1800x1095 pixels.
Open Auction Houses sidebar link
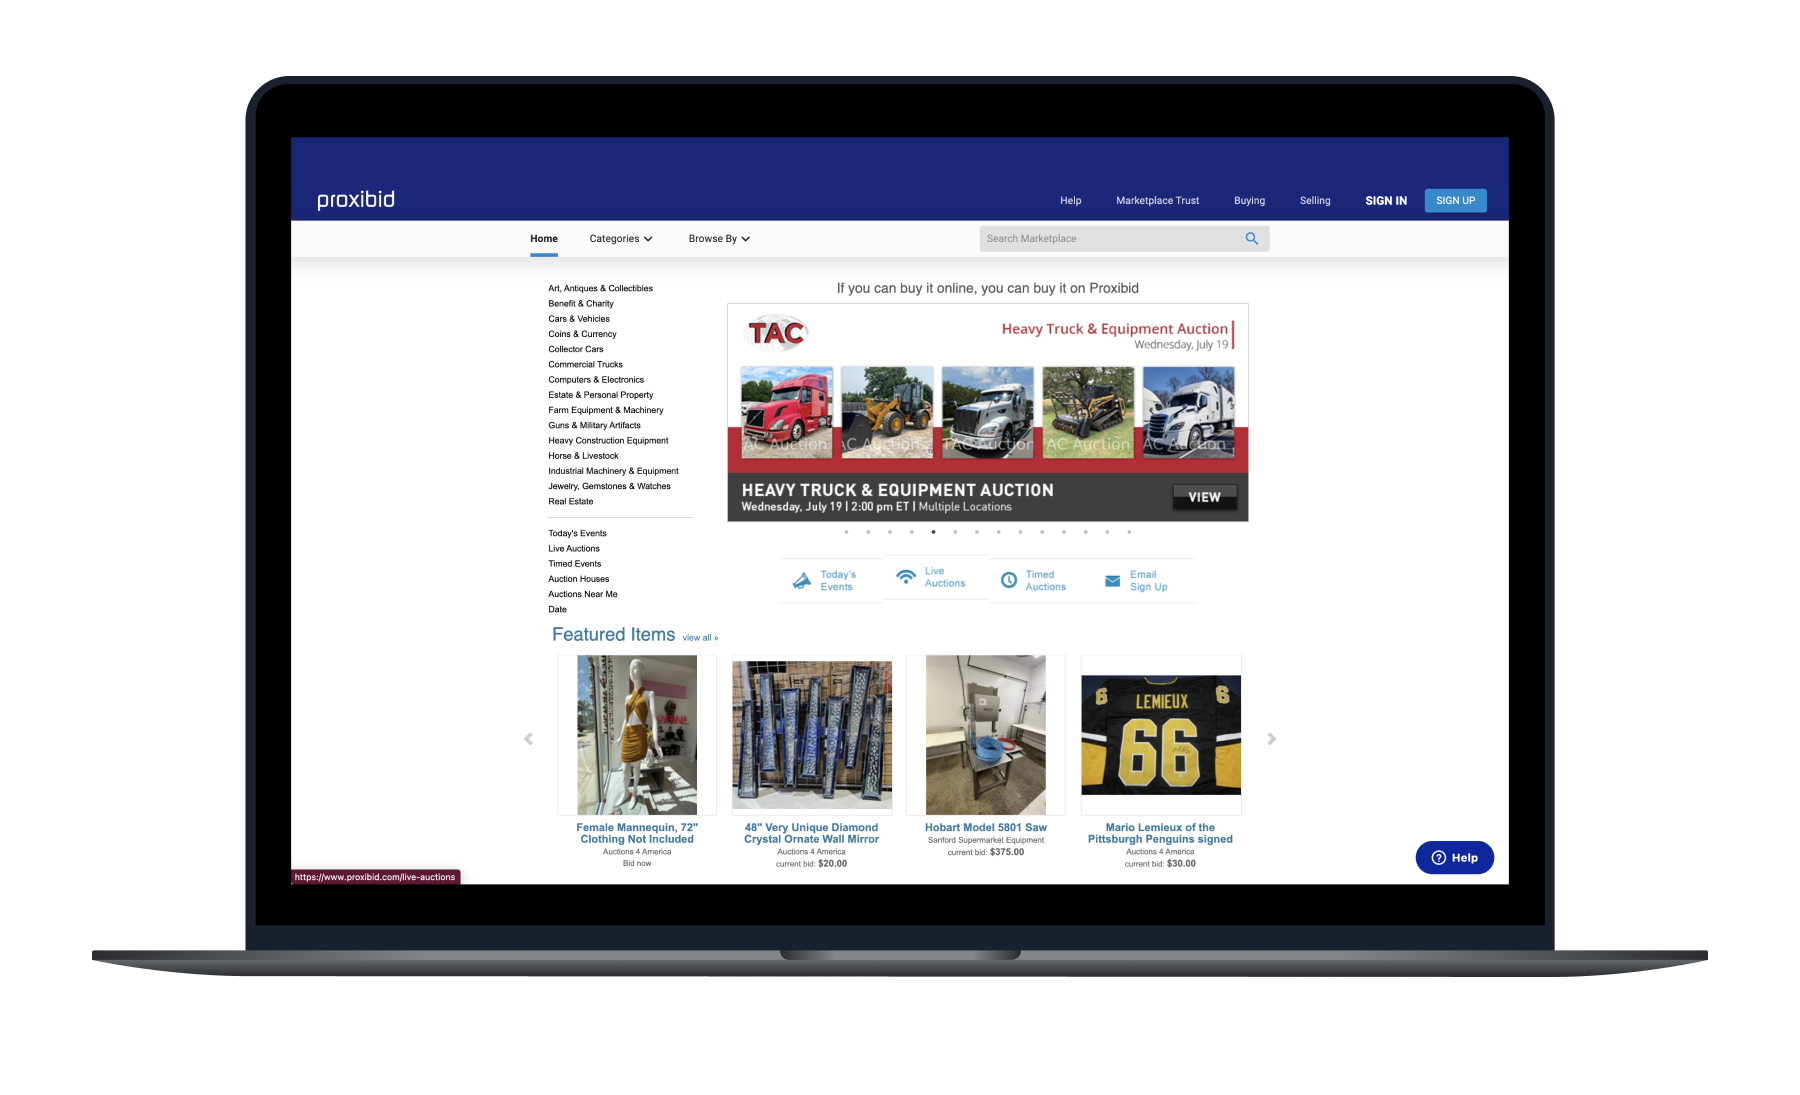pos(578,579)
